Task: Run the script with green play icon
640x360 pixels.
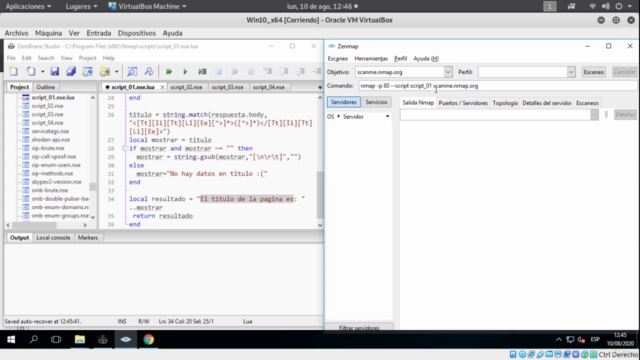Action: (185, 72)
